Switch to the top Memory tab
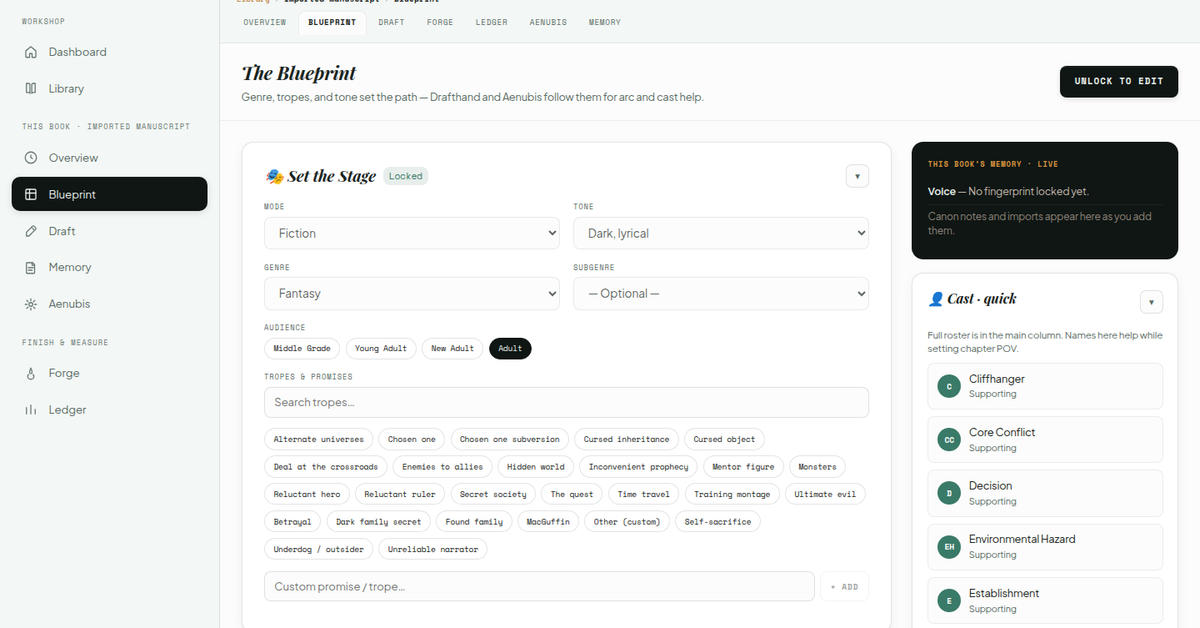Viewport: 1200px width, 628px height. (604, 22)
